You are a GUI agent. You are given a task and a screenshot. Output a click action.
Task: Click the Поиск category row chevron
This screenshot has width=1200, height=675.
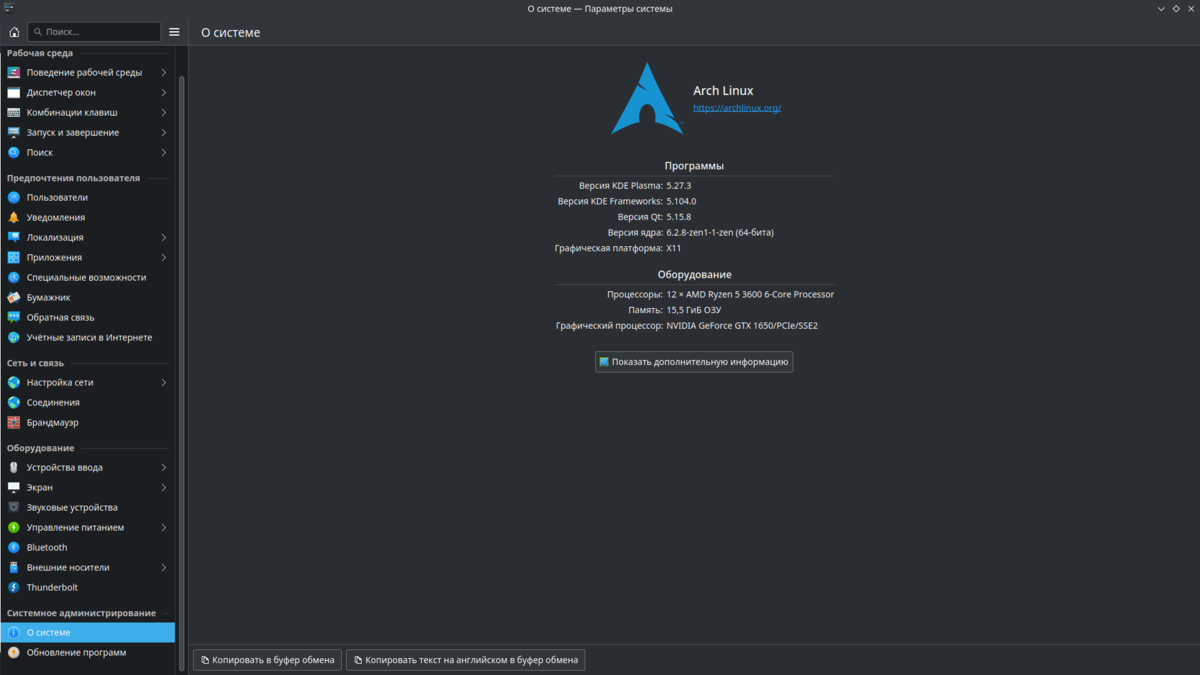[x=164, y=152]
